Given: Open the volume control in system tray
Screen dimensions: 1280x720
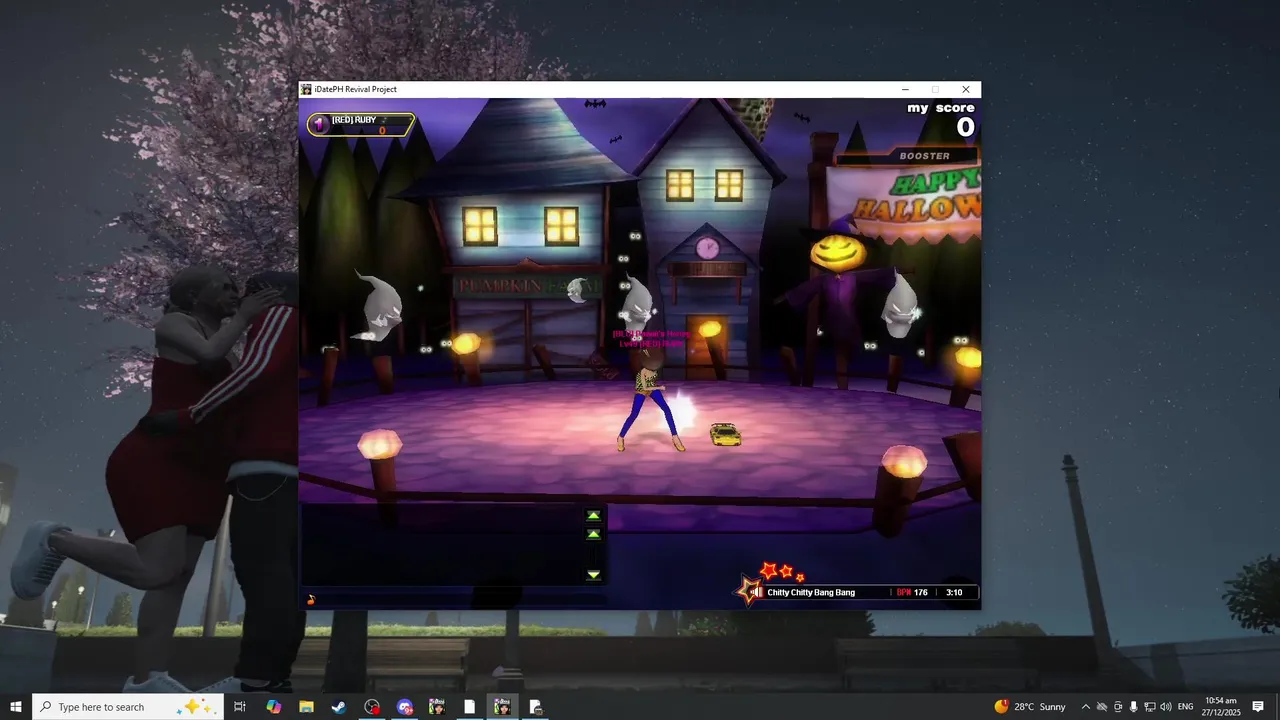Looking at the screenshot, I should pos(1166,707).
